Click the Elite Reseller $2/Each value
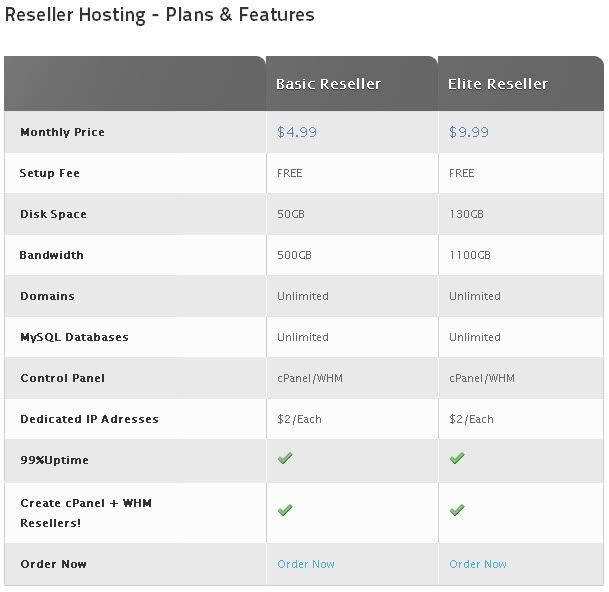Image resolution: width=609 pixels, height=592 pixels. pos(471,419)
